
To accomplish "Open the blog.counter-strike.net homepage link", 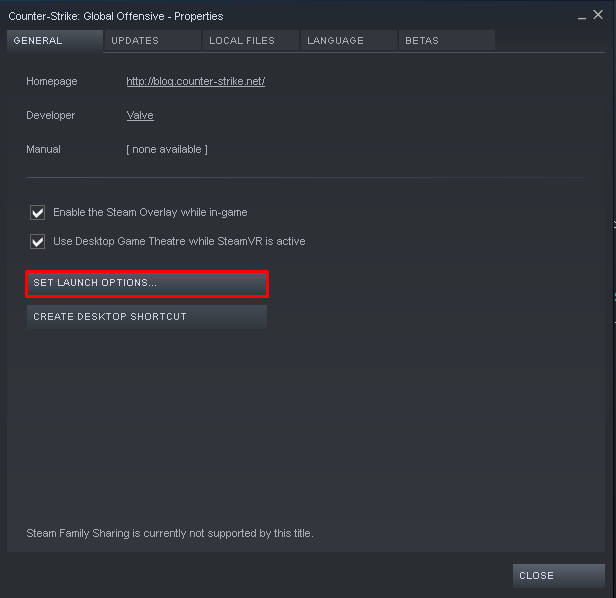I will [x=195, y=81].
